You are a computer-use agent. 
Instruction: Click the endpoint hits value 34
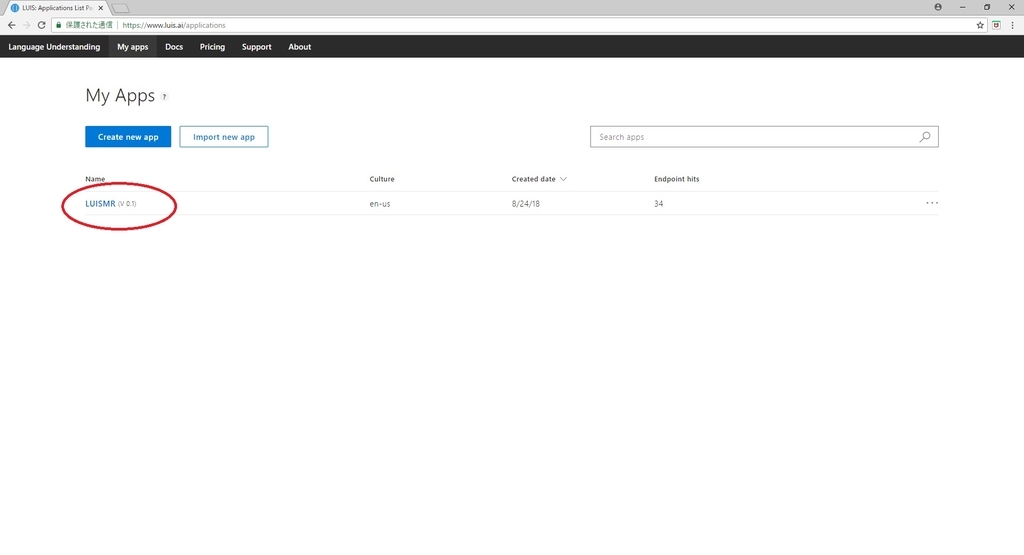(x=658, y=204)
